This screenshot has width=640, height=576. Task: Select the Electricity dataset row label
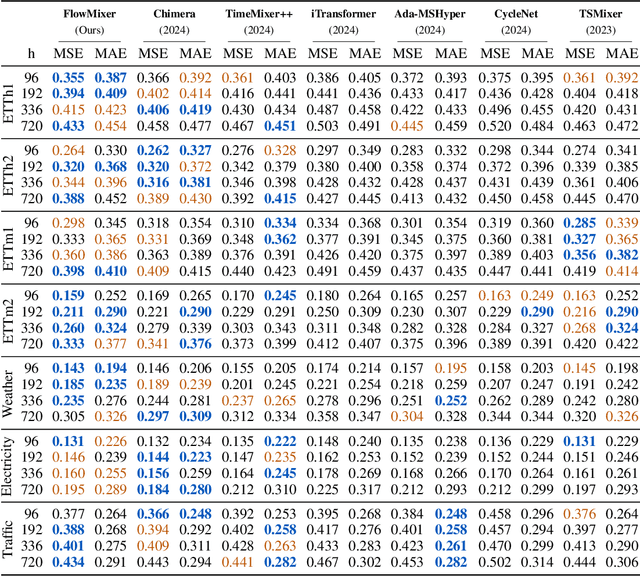(x=8, y=466)
